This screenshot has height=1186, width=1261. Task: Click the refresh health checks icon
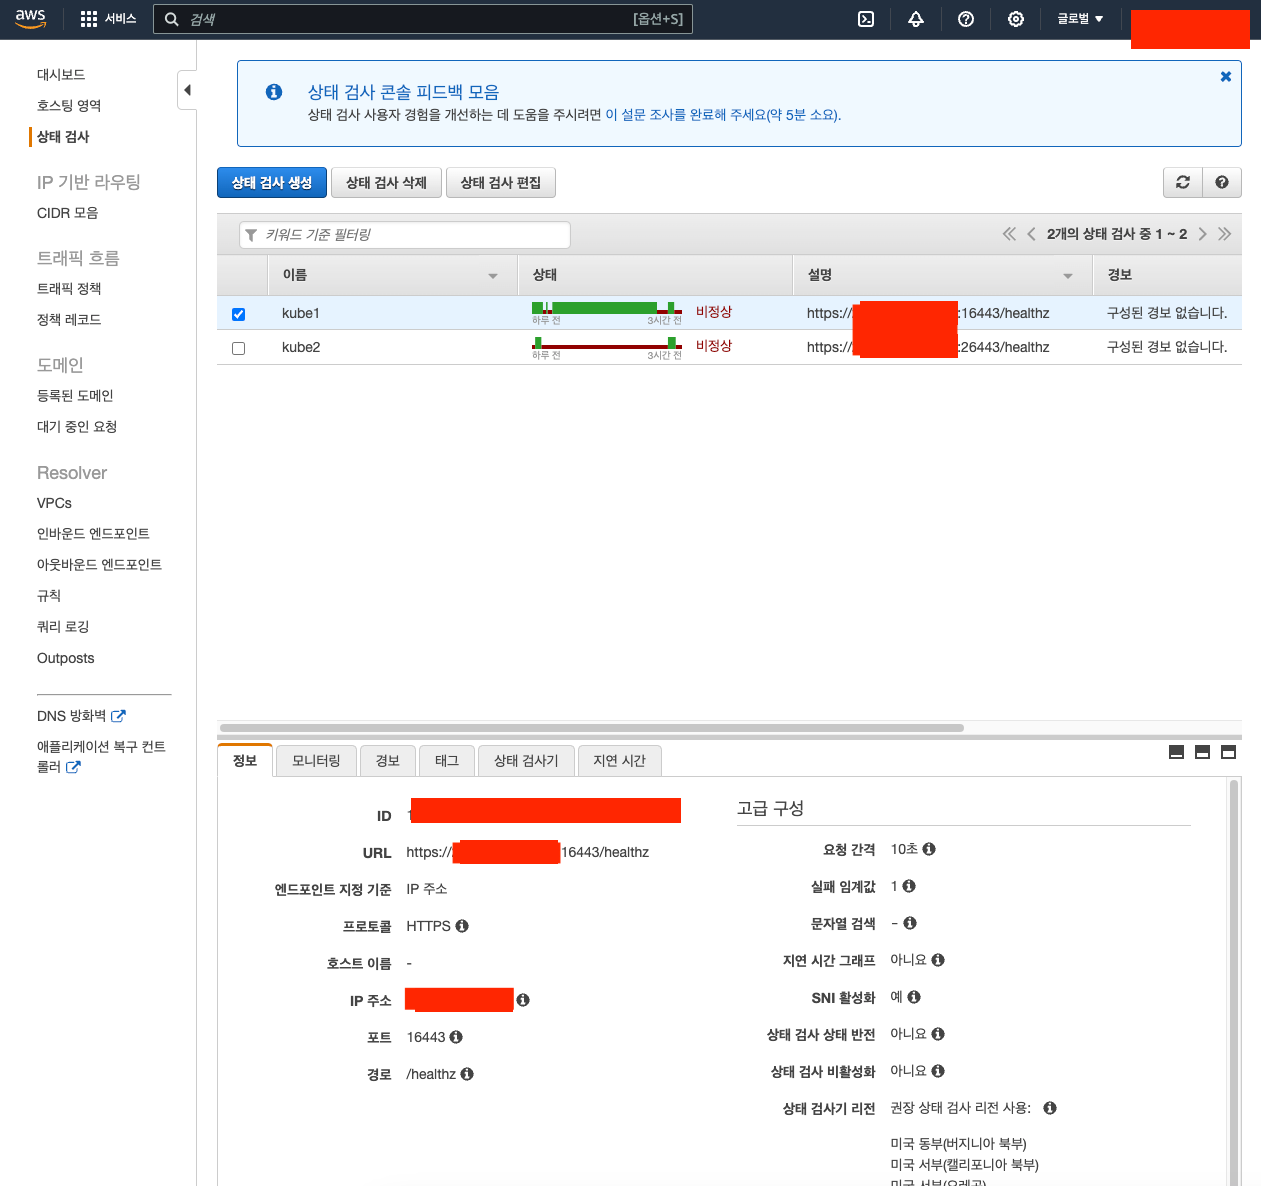tap(1183, 182)
